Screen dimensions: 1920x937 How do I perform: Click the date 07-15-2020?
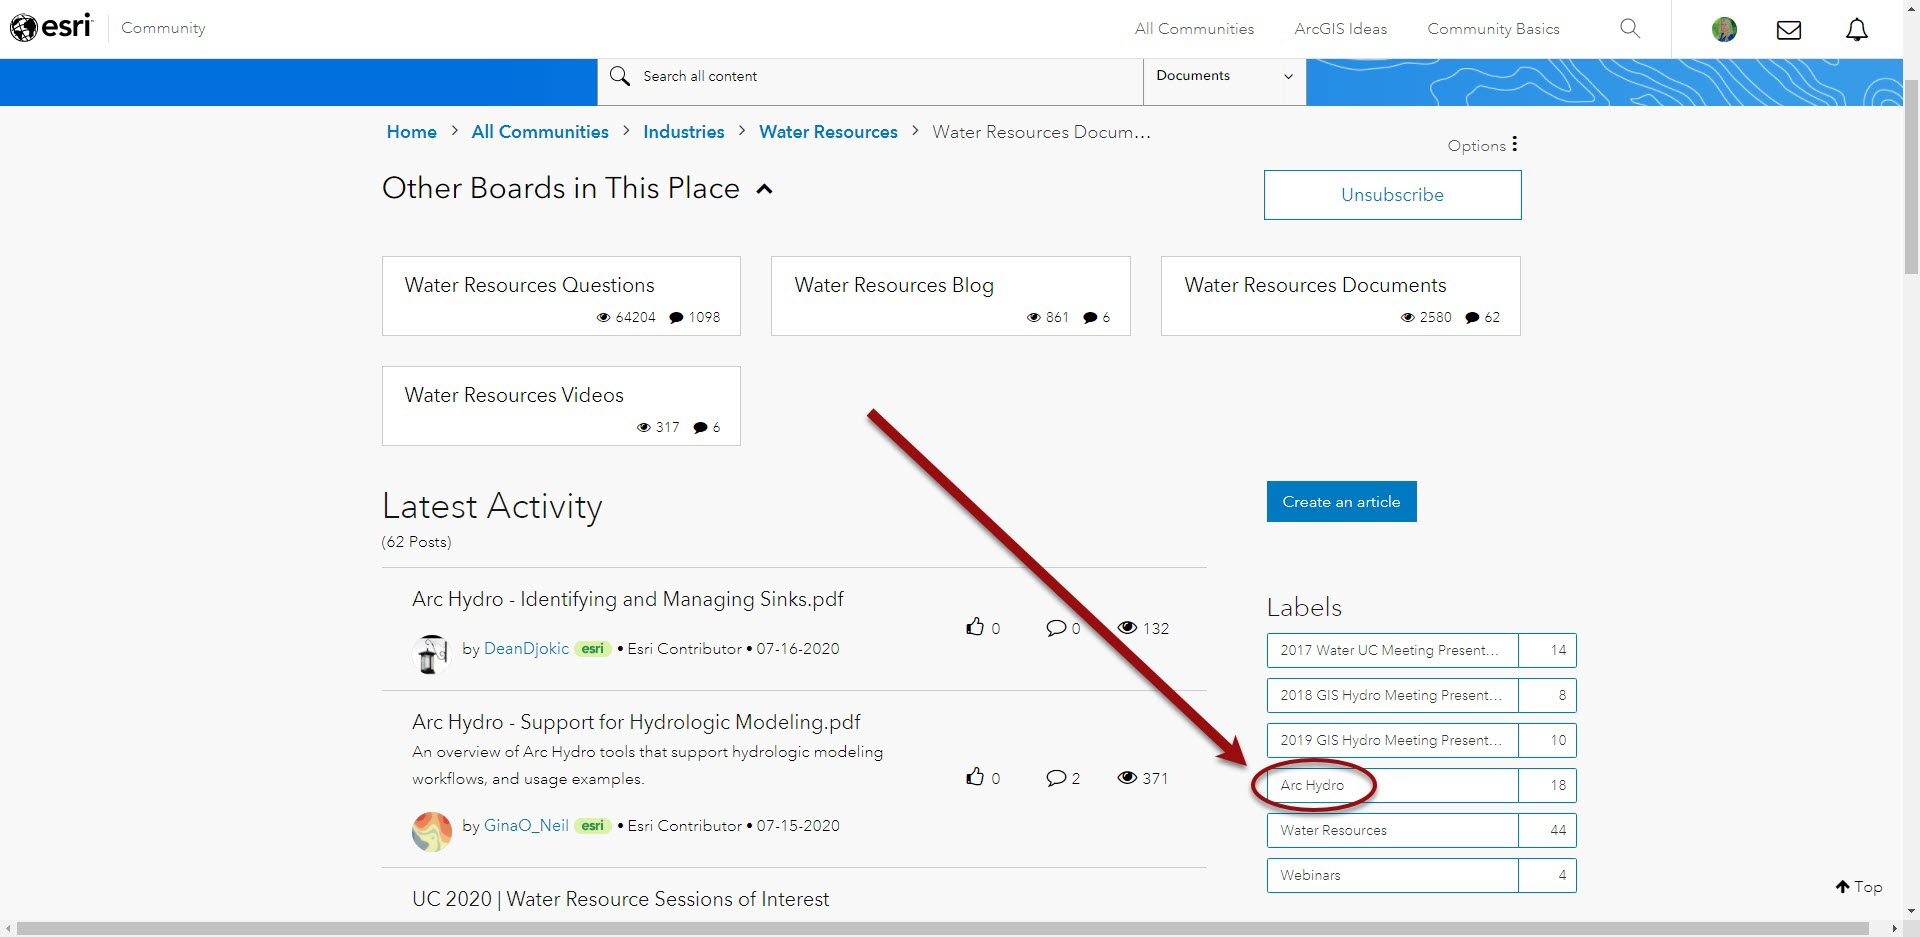coord(798,826)
